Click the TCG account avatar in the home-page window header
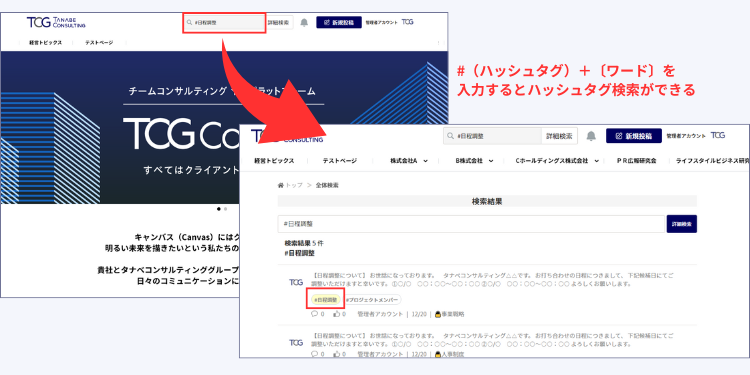Screen dimensions: 750x375 tap(408, 22)
